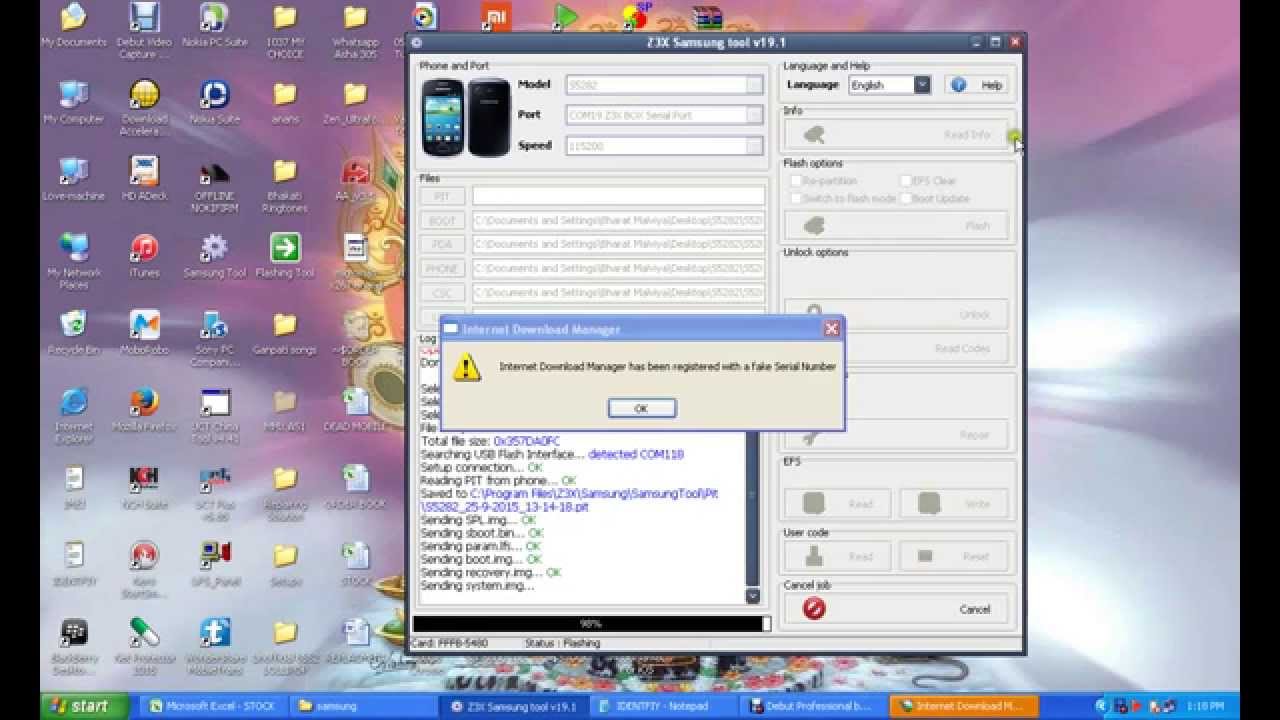
Task: Open NCH Suite desktop icon
Action: (x=144, y=487)
